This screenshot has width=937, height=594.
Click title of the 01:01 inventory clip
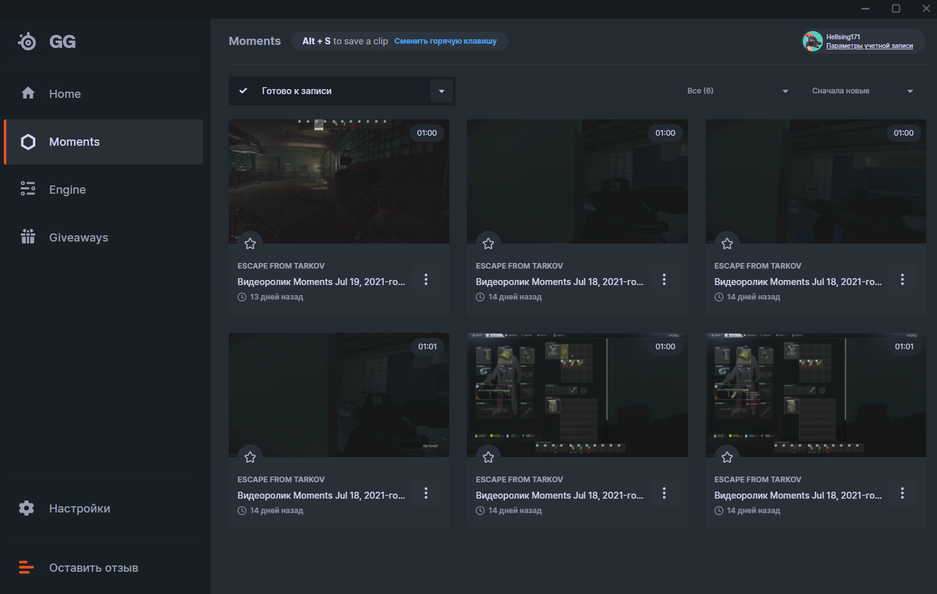click(x=798, y=496)
